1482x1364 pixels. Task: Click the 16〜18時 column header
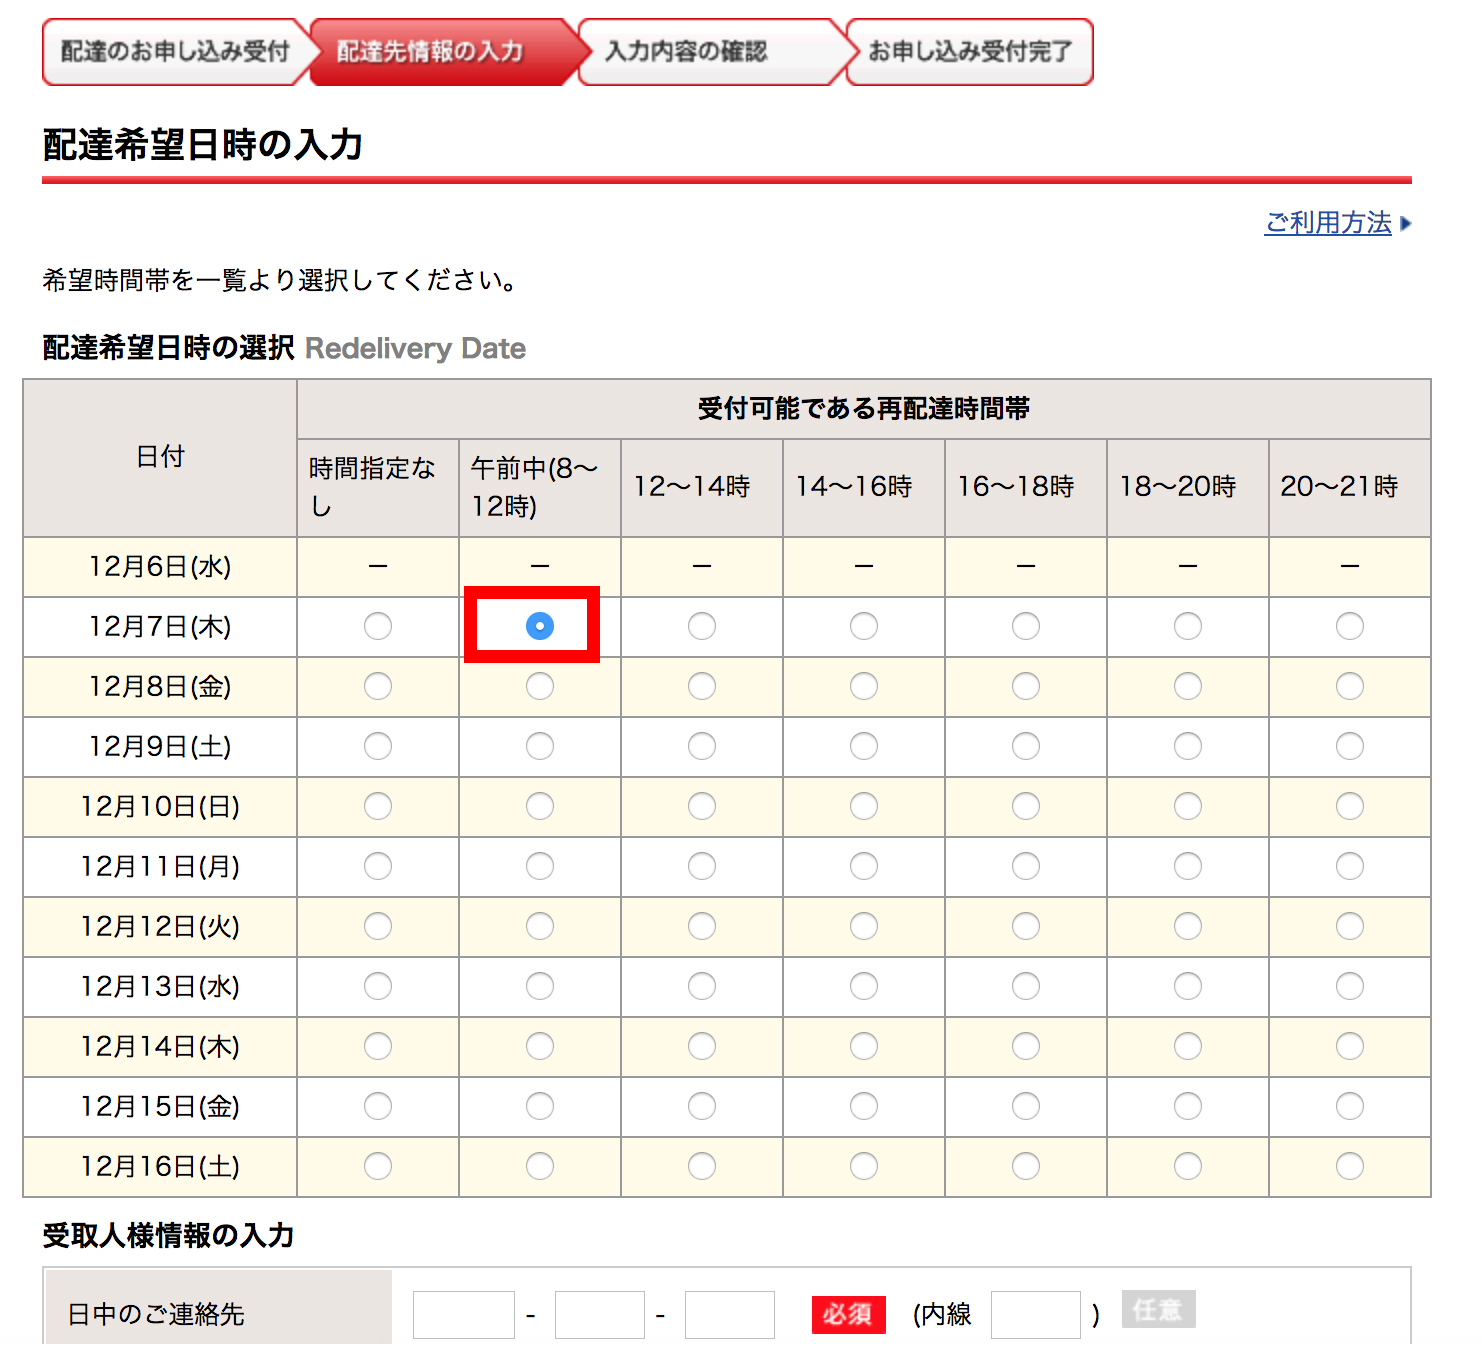coord(1026,487)
